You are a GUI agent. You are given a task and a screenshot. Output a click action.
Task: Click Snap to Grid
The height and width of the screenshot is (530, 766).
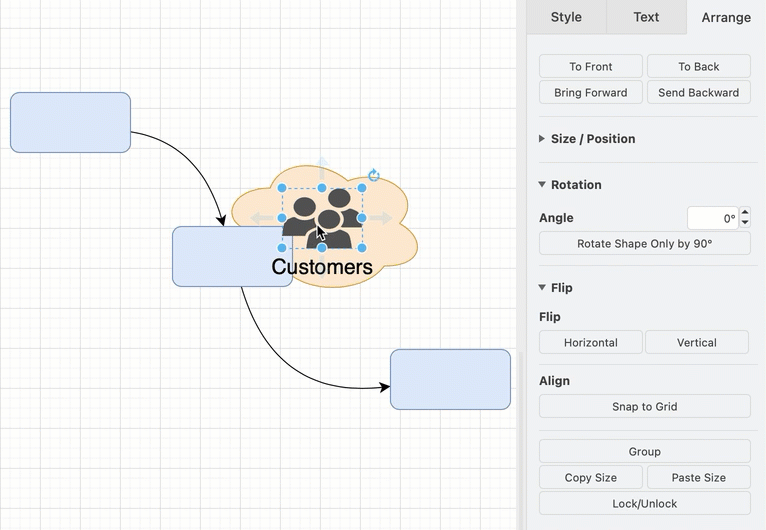click(645, 406)
